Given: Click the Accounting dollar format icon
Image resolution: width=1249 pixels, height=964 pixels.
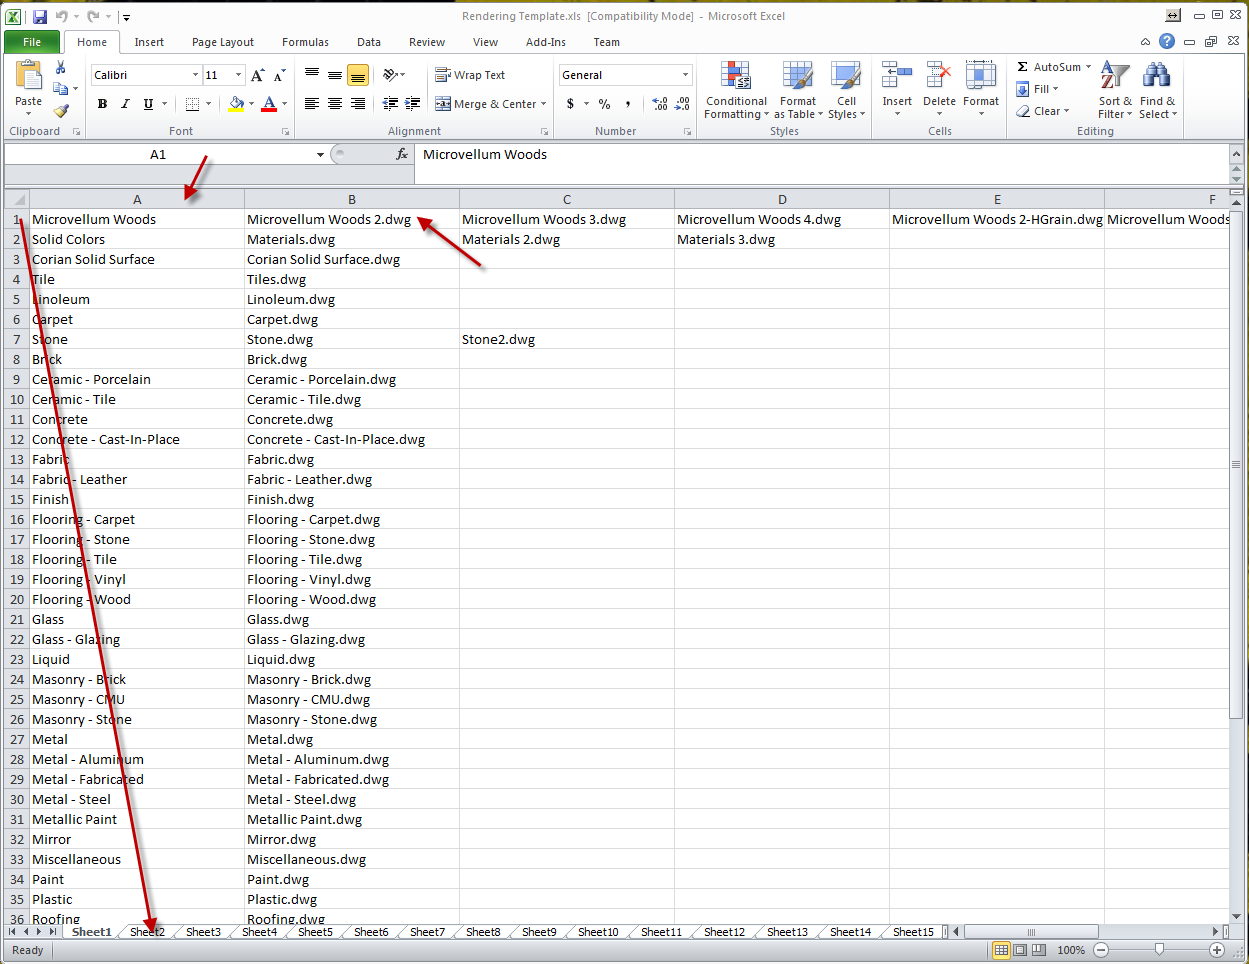Looking at the screenshot, I should click(x=570, y=104).
